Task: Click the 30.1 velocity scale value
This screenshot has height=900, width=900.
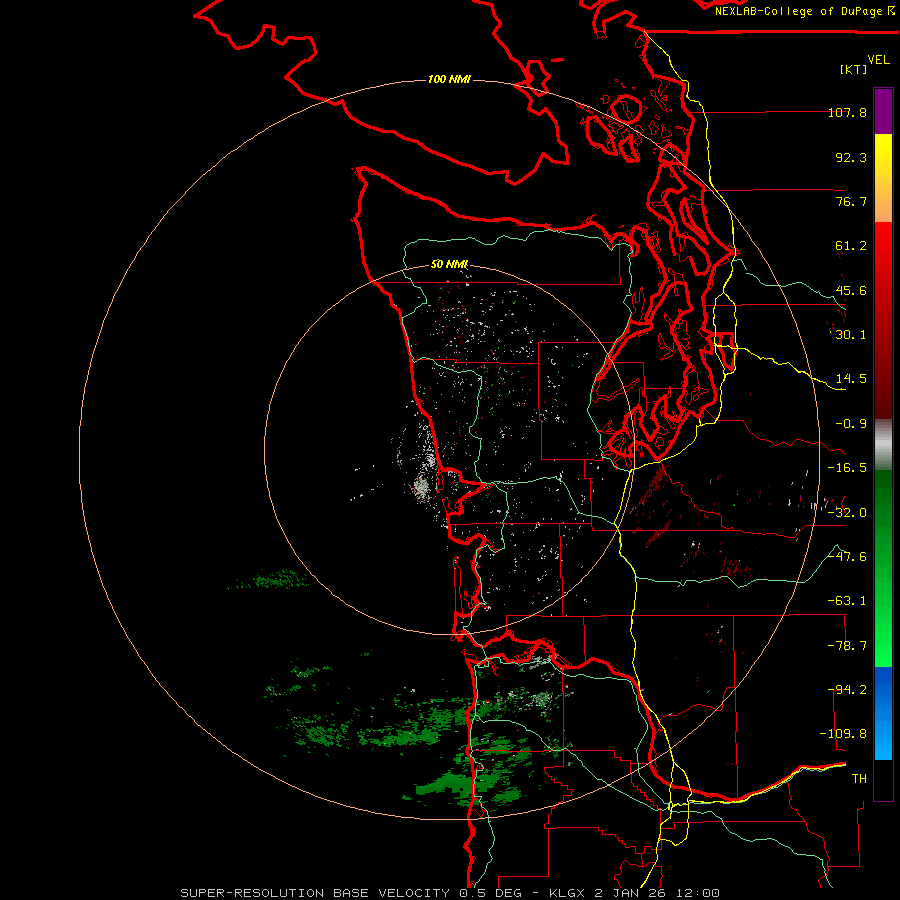Action: pyautogui.click(x=851, y=335)
